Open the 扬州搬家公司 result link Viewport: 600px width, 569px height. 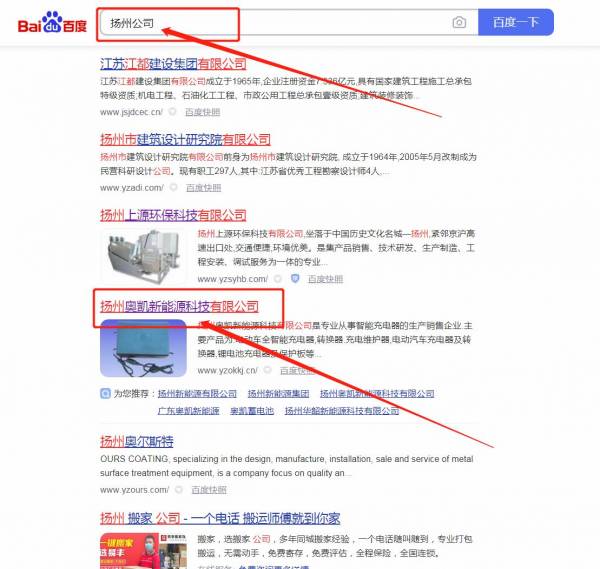pyautogui.click(x=220, y=518)
